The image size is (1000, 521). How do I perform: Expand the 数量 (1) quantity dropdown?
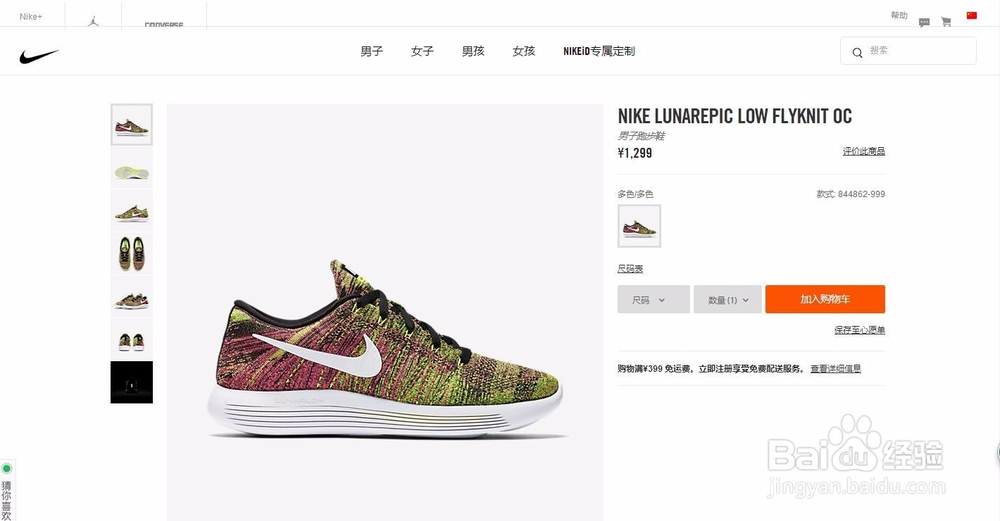tap(728, 299)
